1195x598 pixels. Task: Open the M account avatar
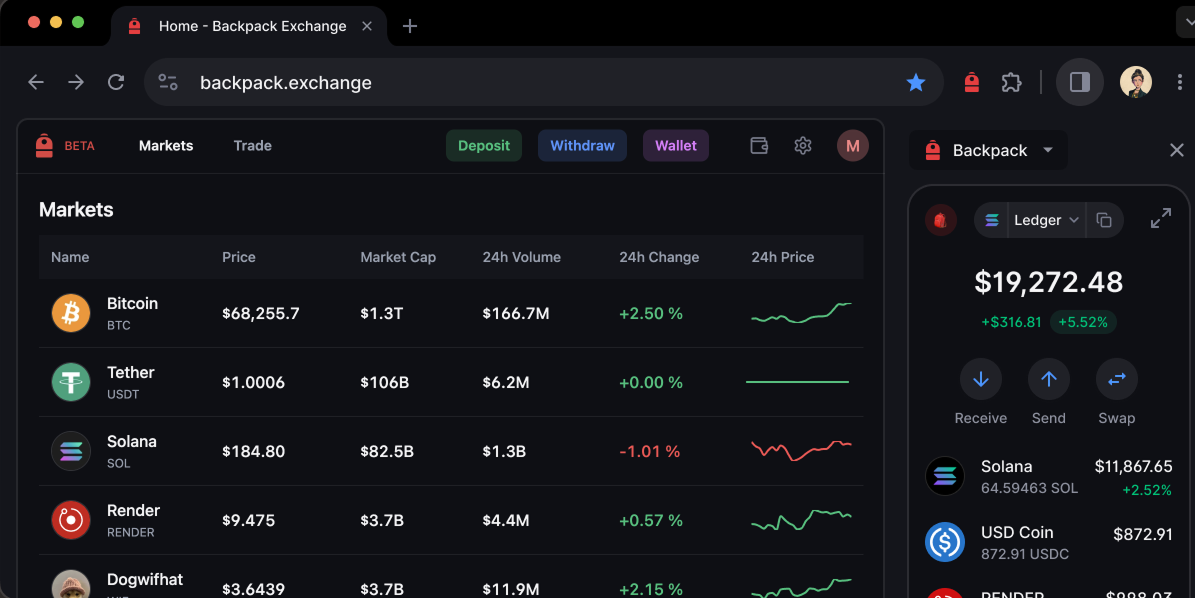pos(853,146)
